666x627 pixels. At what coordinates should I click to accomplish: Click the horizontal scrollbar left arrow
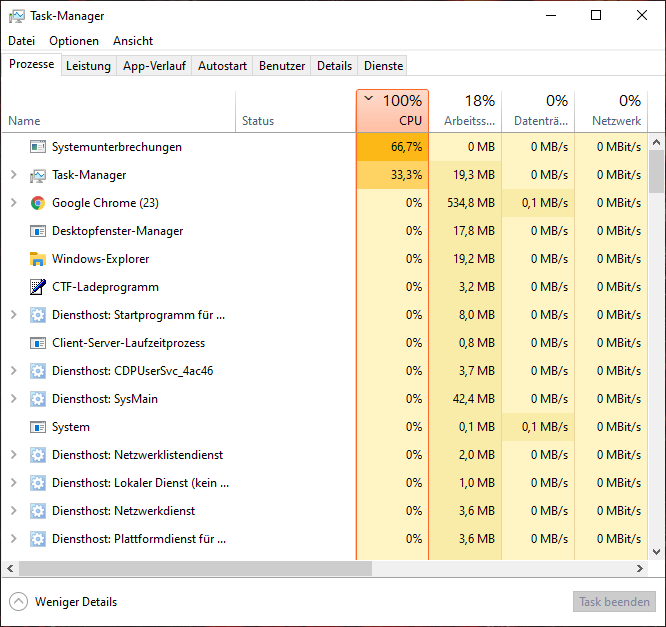click(10, 568)
